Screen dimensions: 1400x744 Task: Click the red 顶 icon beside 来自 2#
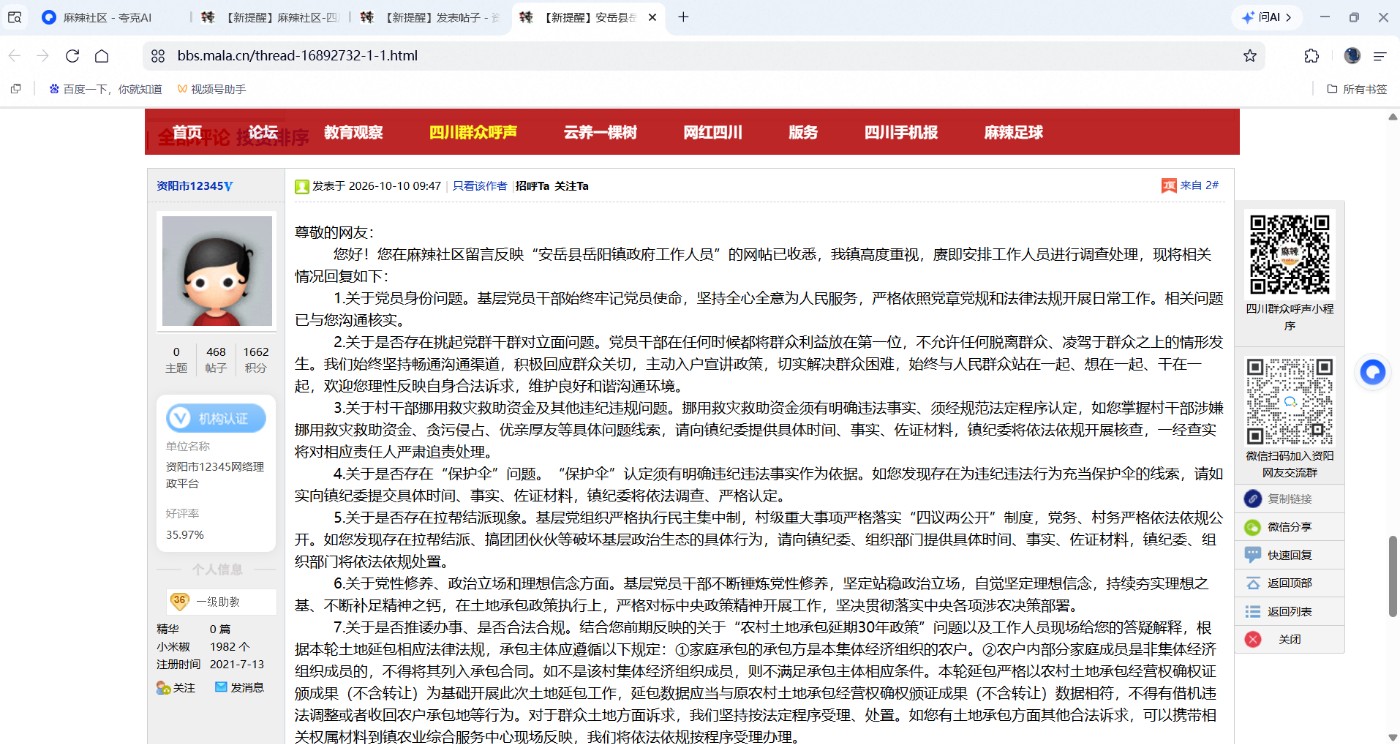click(x=1168, y=186)
